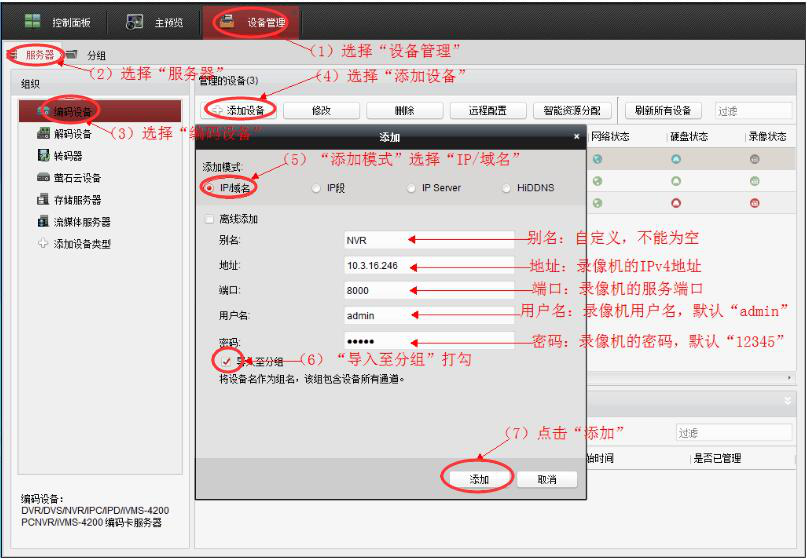Image resolution: width=807 pixels, height=559 pixels.
Task: Click the 刷新所有设备 button
Action: [663, 110]
